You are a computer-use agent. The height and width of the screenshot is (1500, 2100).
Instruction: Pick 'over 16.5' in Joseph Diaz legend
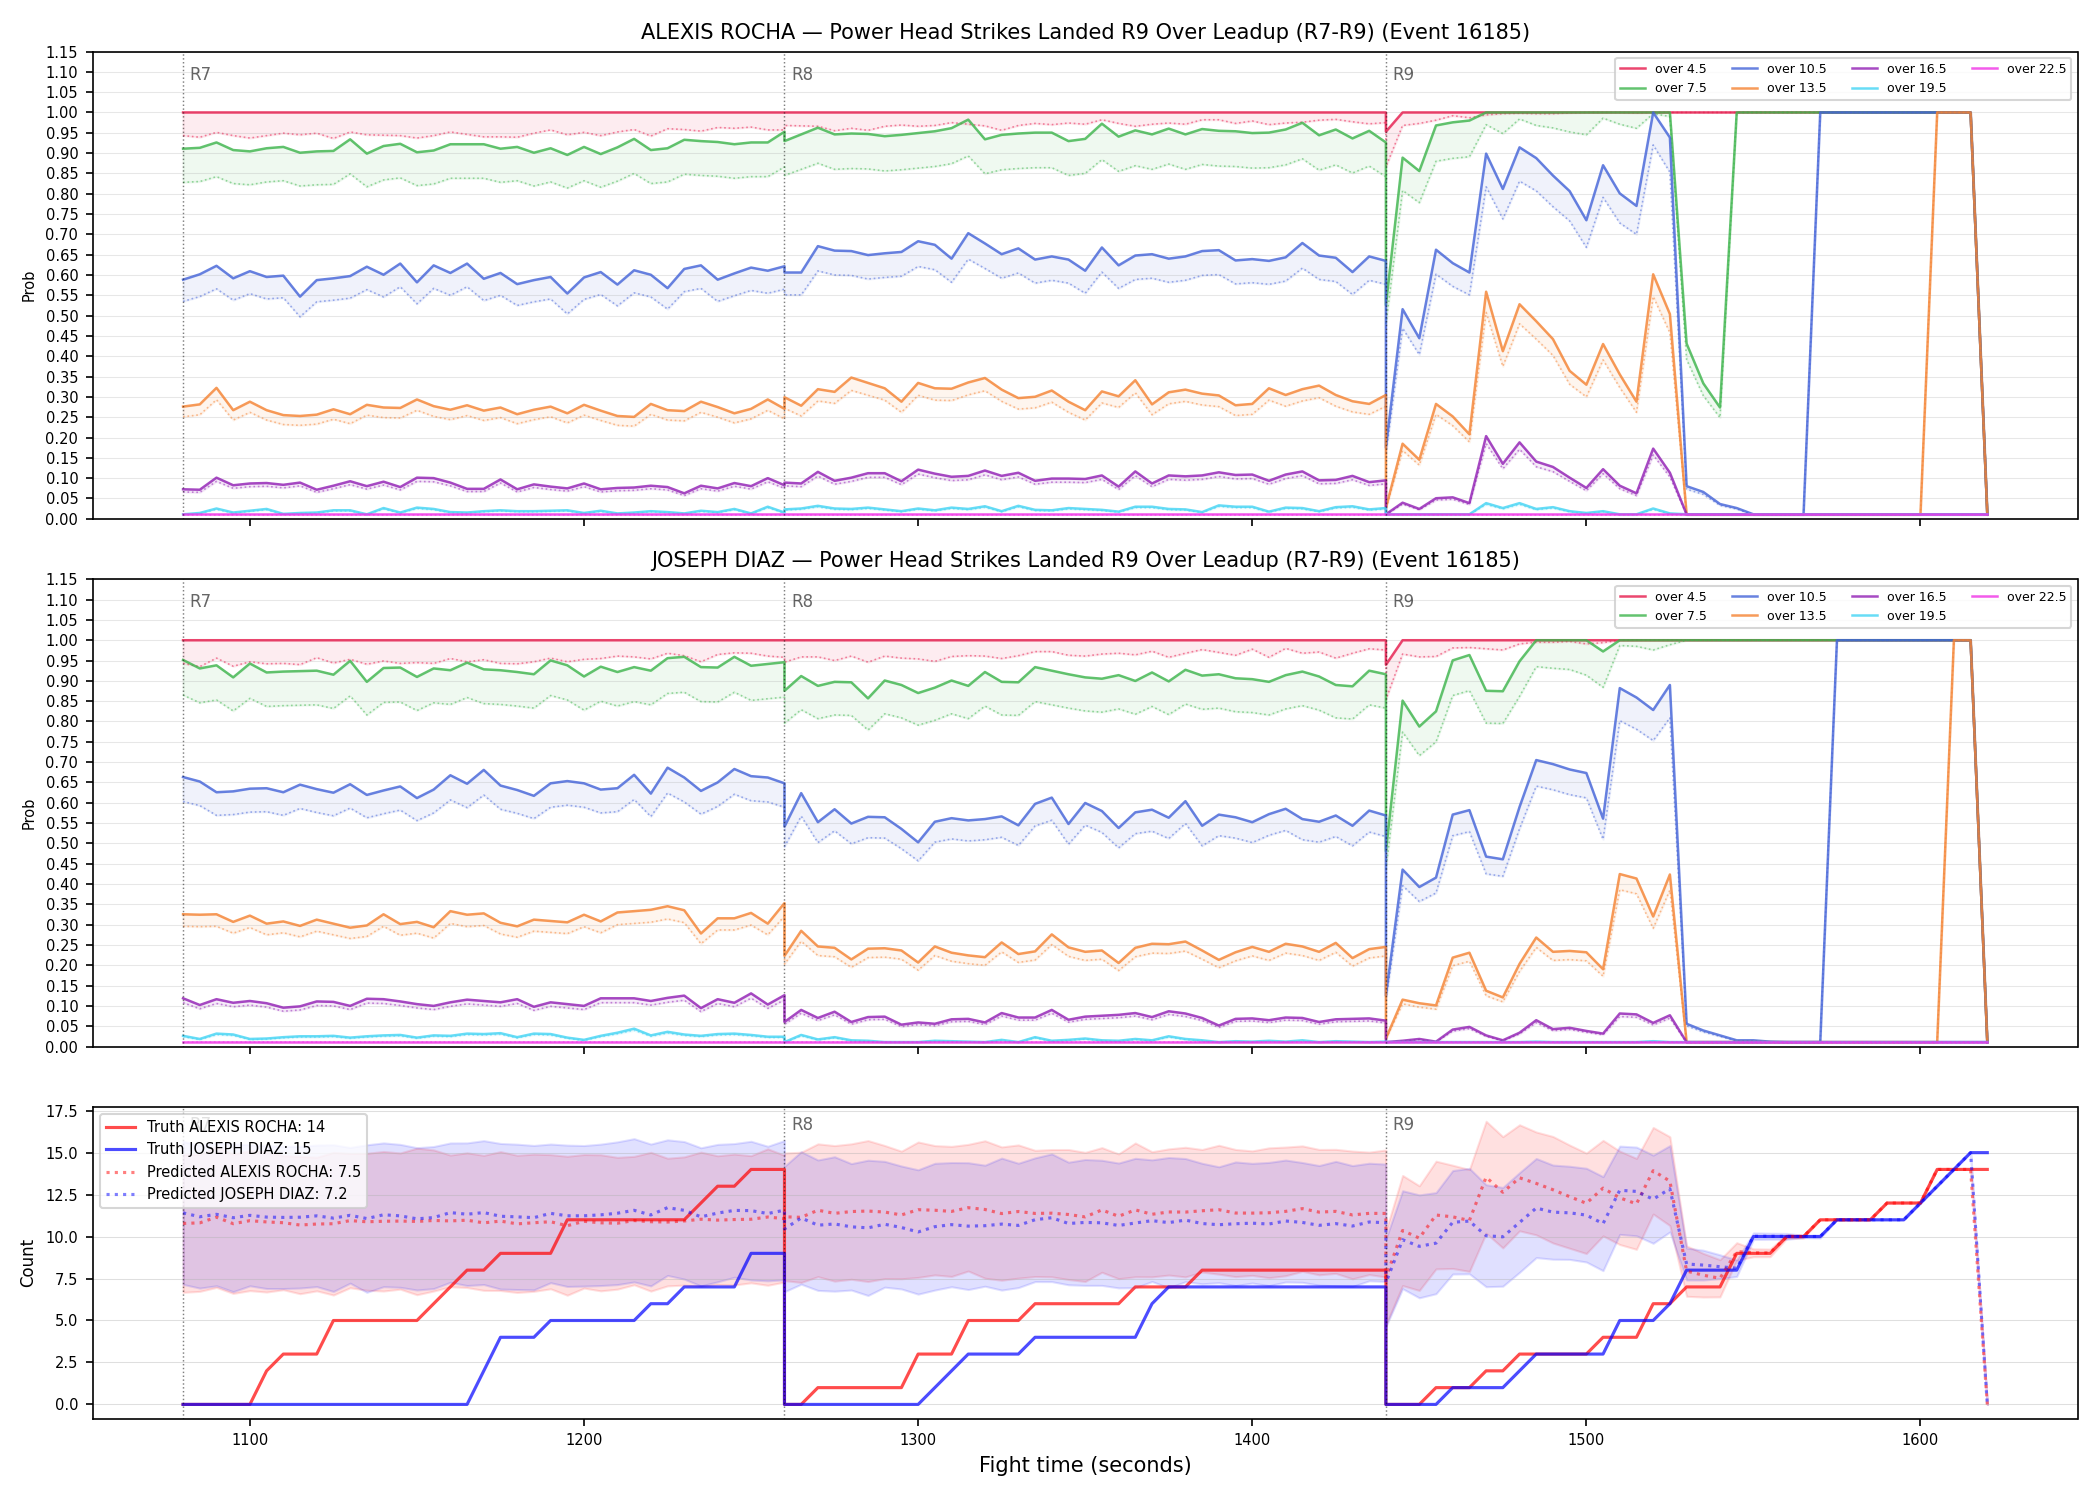point(1899,597)
